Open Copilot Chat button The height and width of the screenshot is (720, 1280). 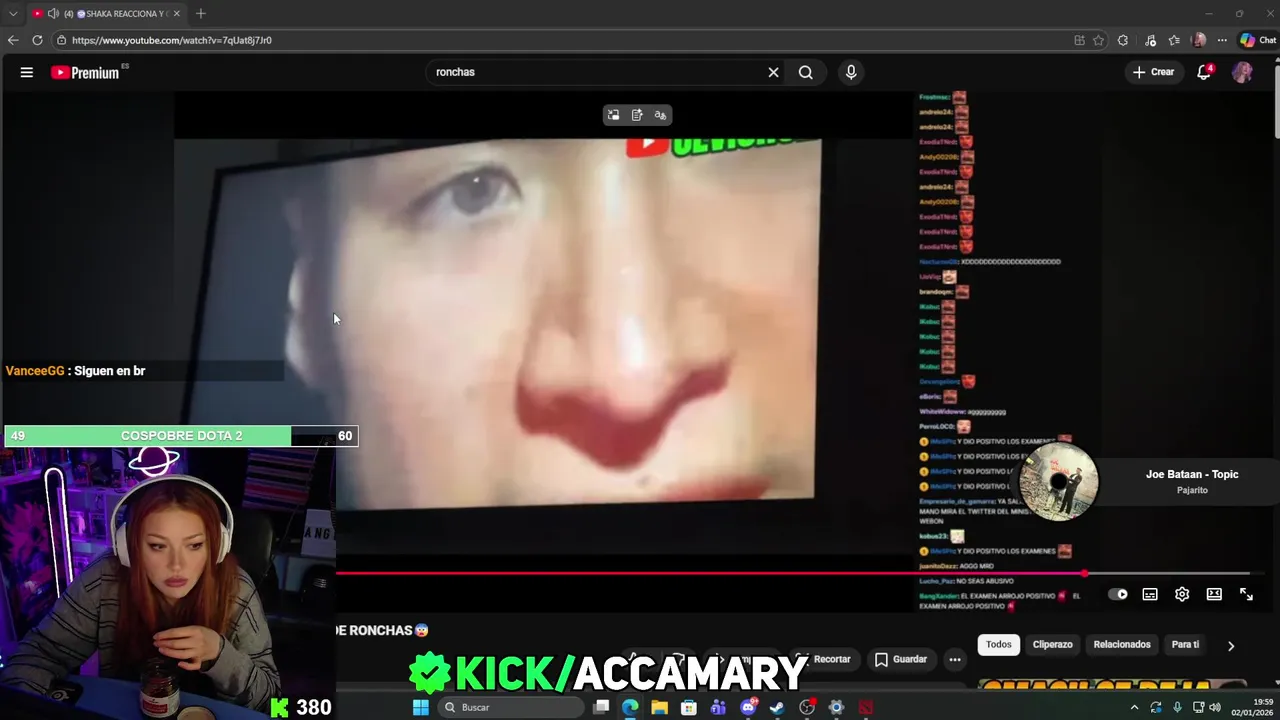[x=1258, y=40]
